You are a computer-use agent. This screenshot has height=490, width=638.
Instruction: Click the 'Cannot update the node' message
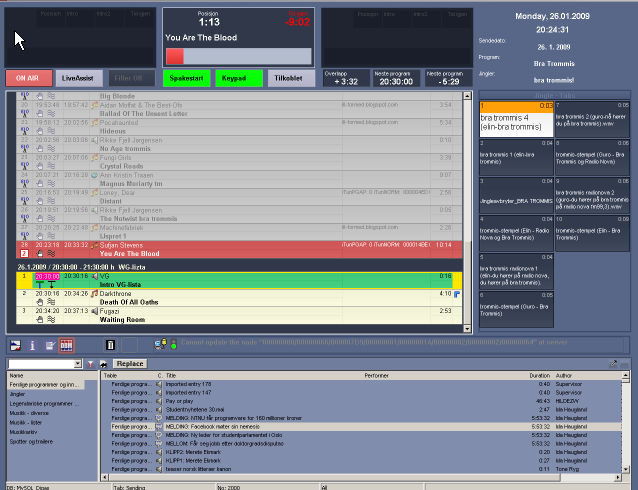click(374, 342)
